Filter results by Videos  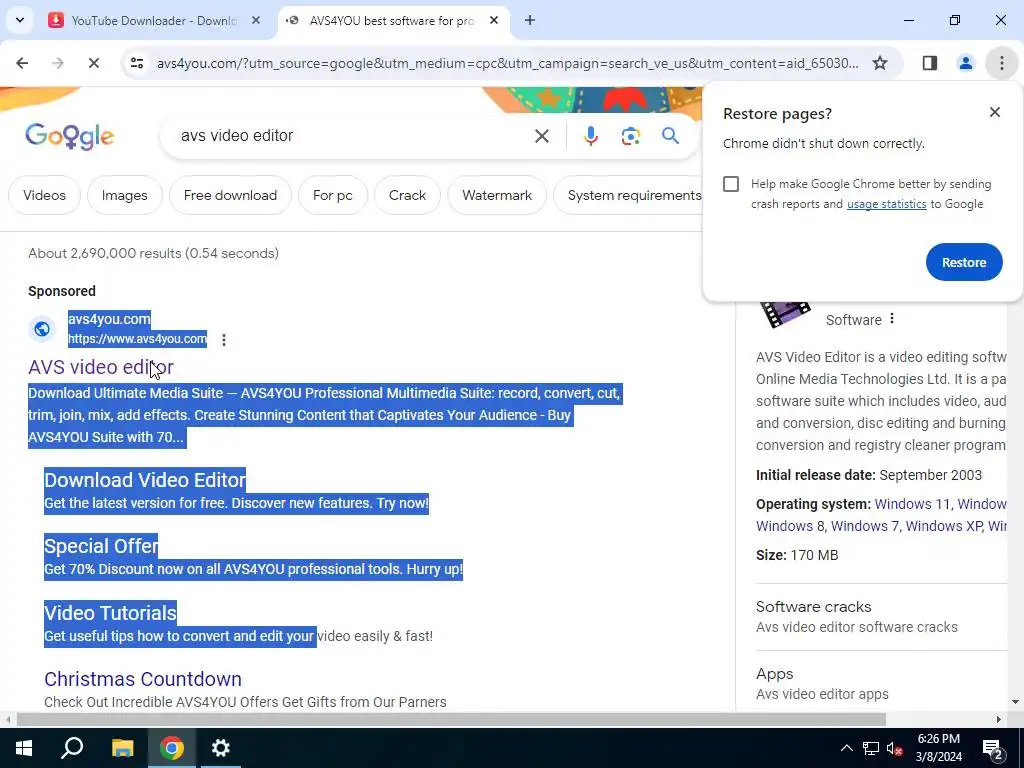(44, 195)
